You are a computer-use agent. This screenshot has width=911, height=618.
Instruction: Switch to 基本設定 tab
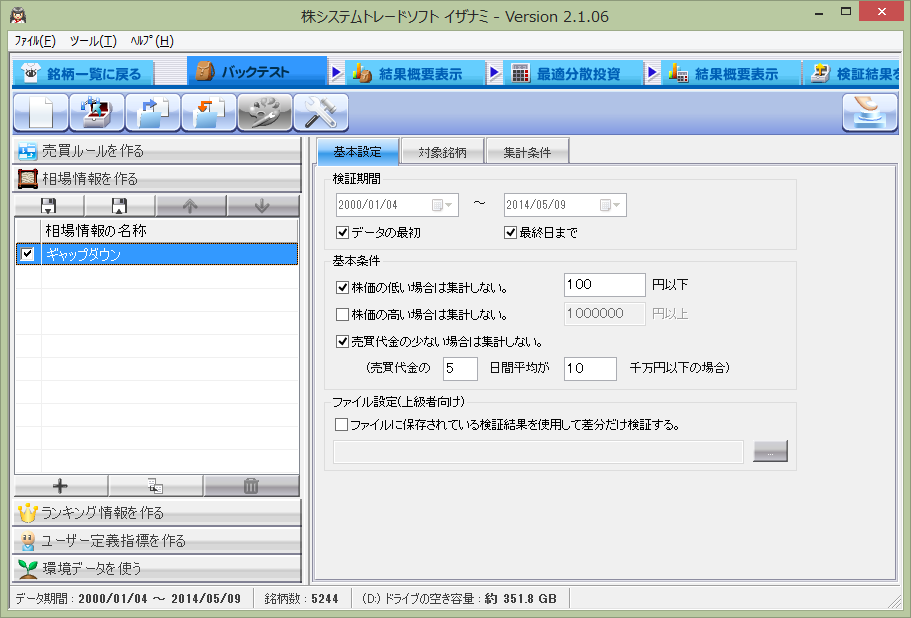[358, 152]
